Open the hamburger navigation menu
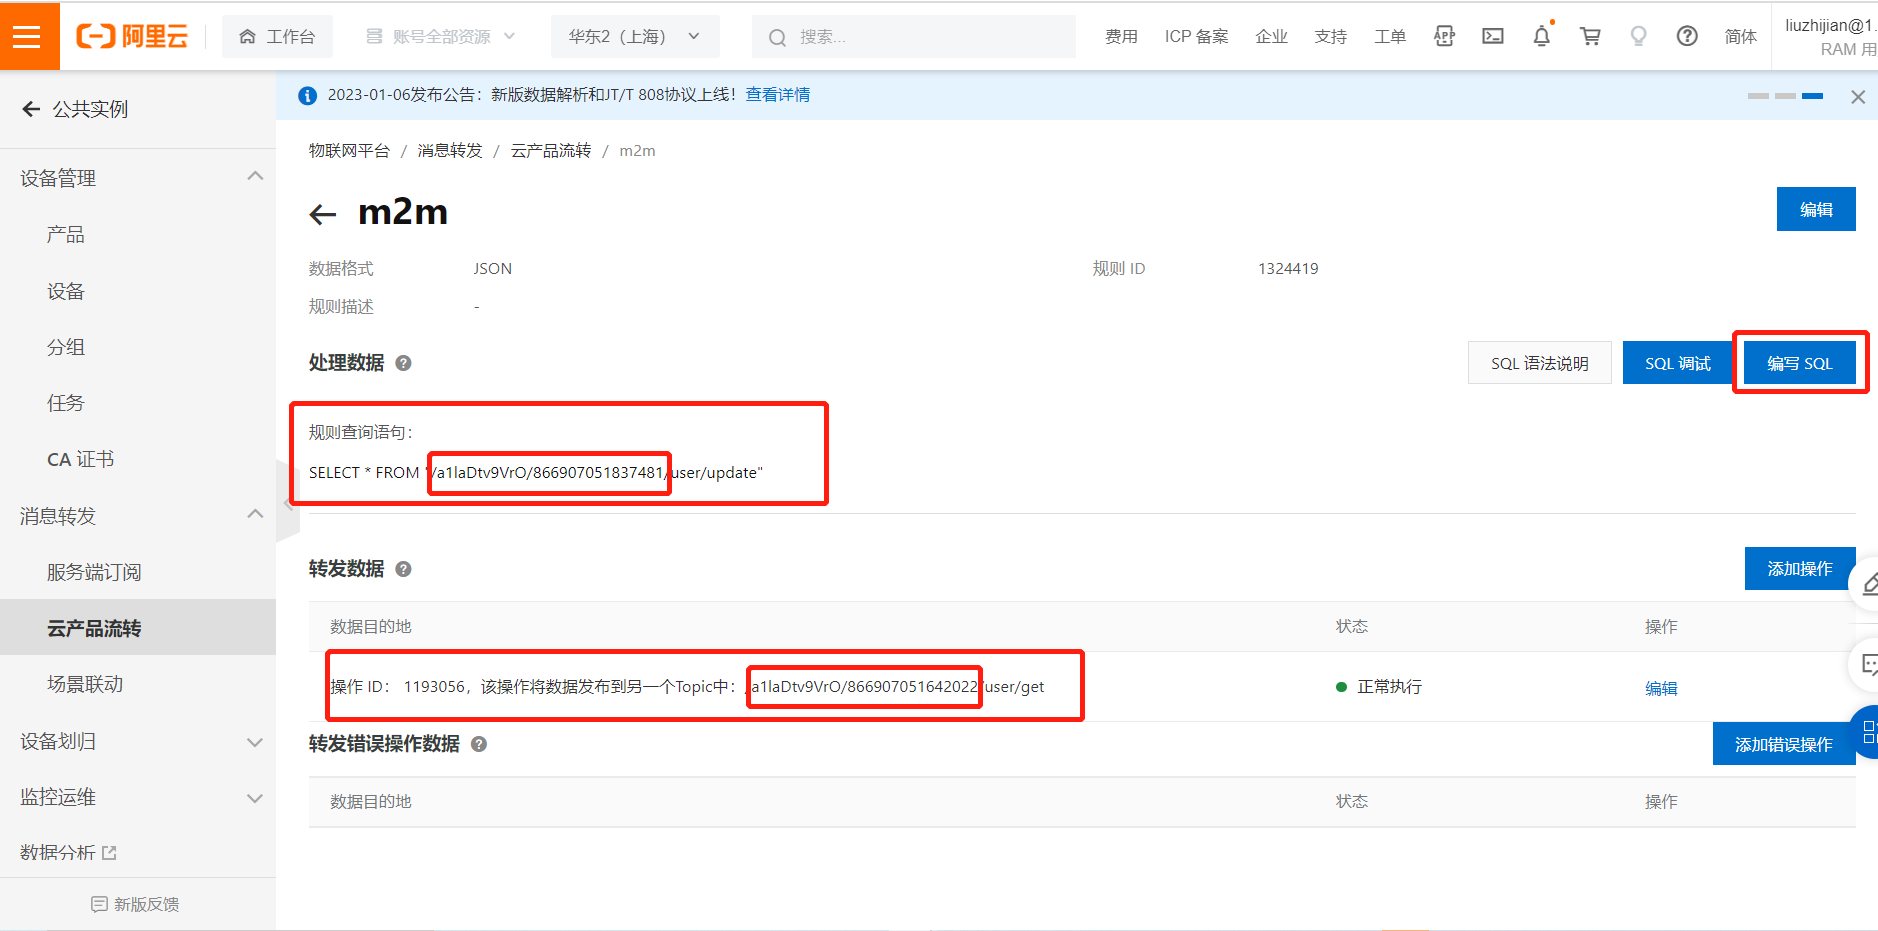Image resolution: width=1878 pixels, height=931 pixels. click(x=29, y=36)
